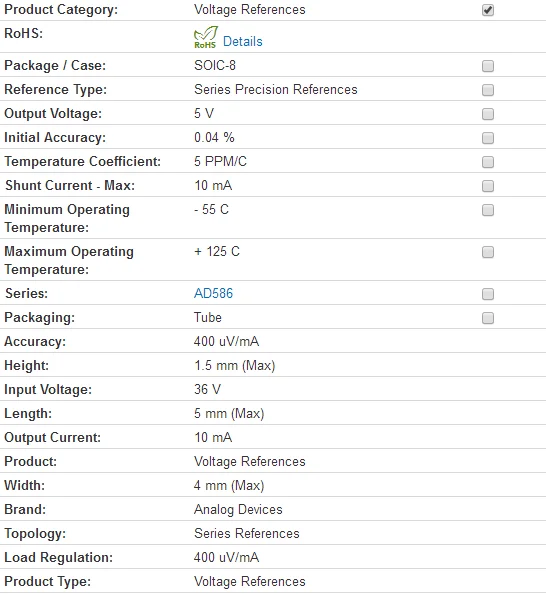This screenshot has height=594, width=546.
Task: Click the Output Current 10 mA value
Action: click(x=213, y=438)
